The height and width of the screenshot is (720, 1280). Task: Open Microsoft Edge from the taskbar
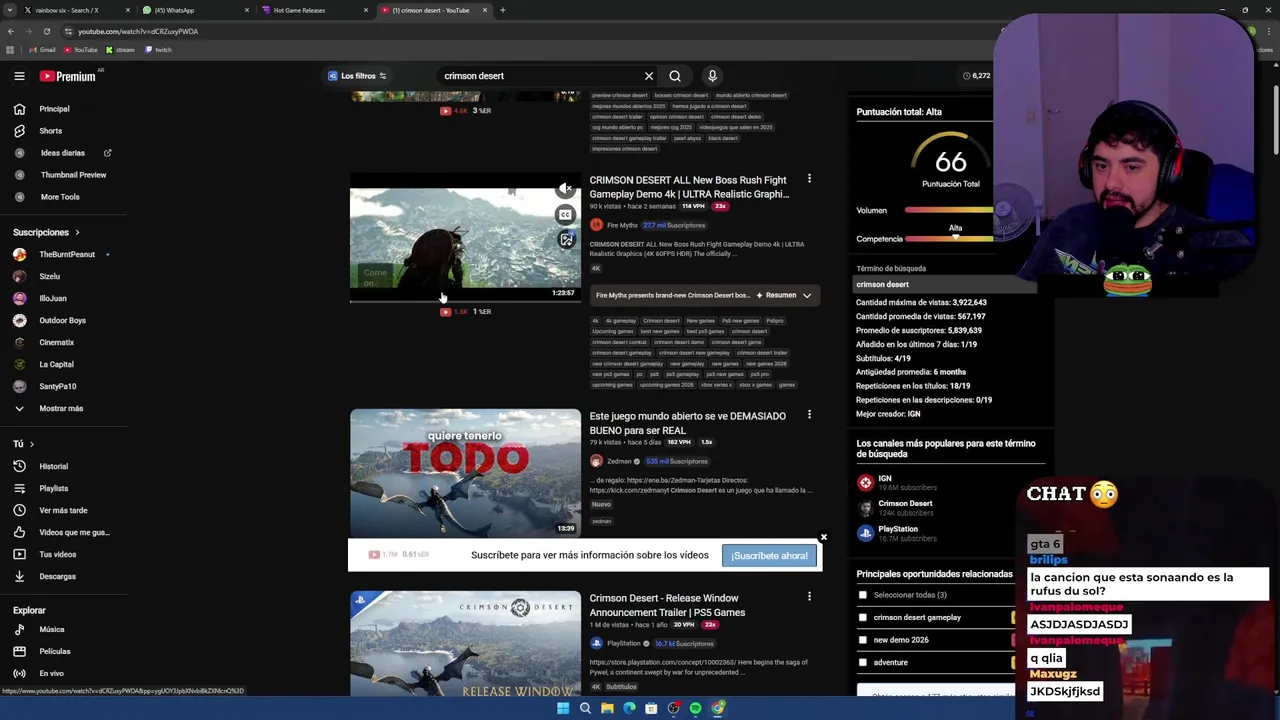coord(629,708)
